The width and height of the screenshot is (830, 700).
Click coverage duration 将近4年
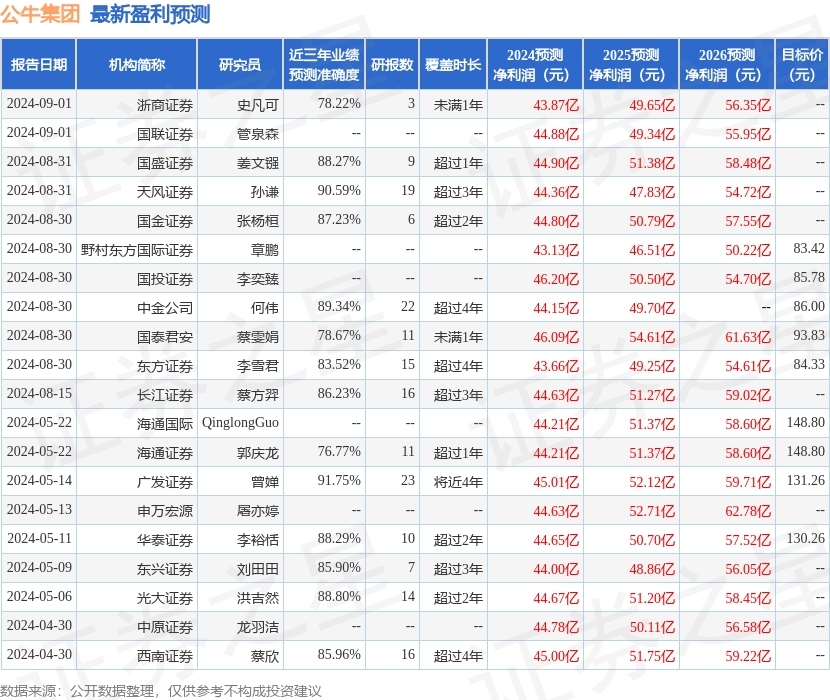tap(458, 482)
